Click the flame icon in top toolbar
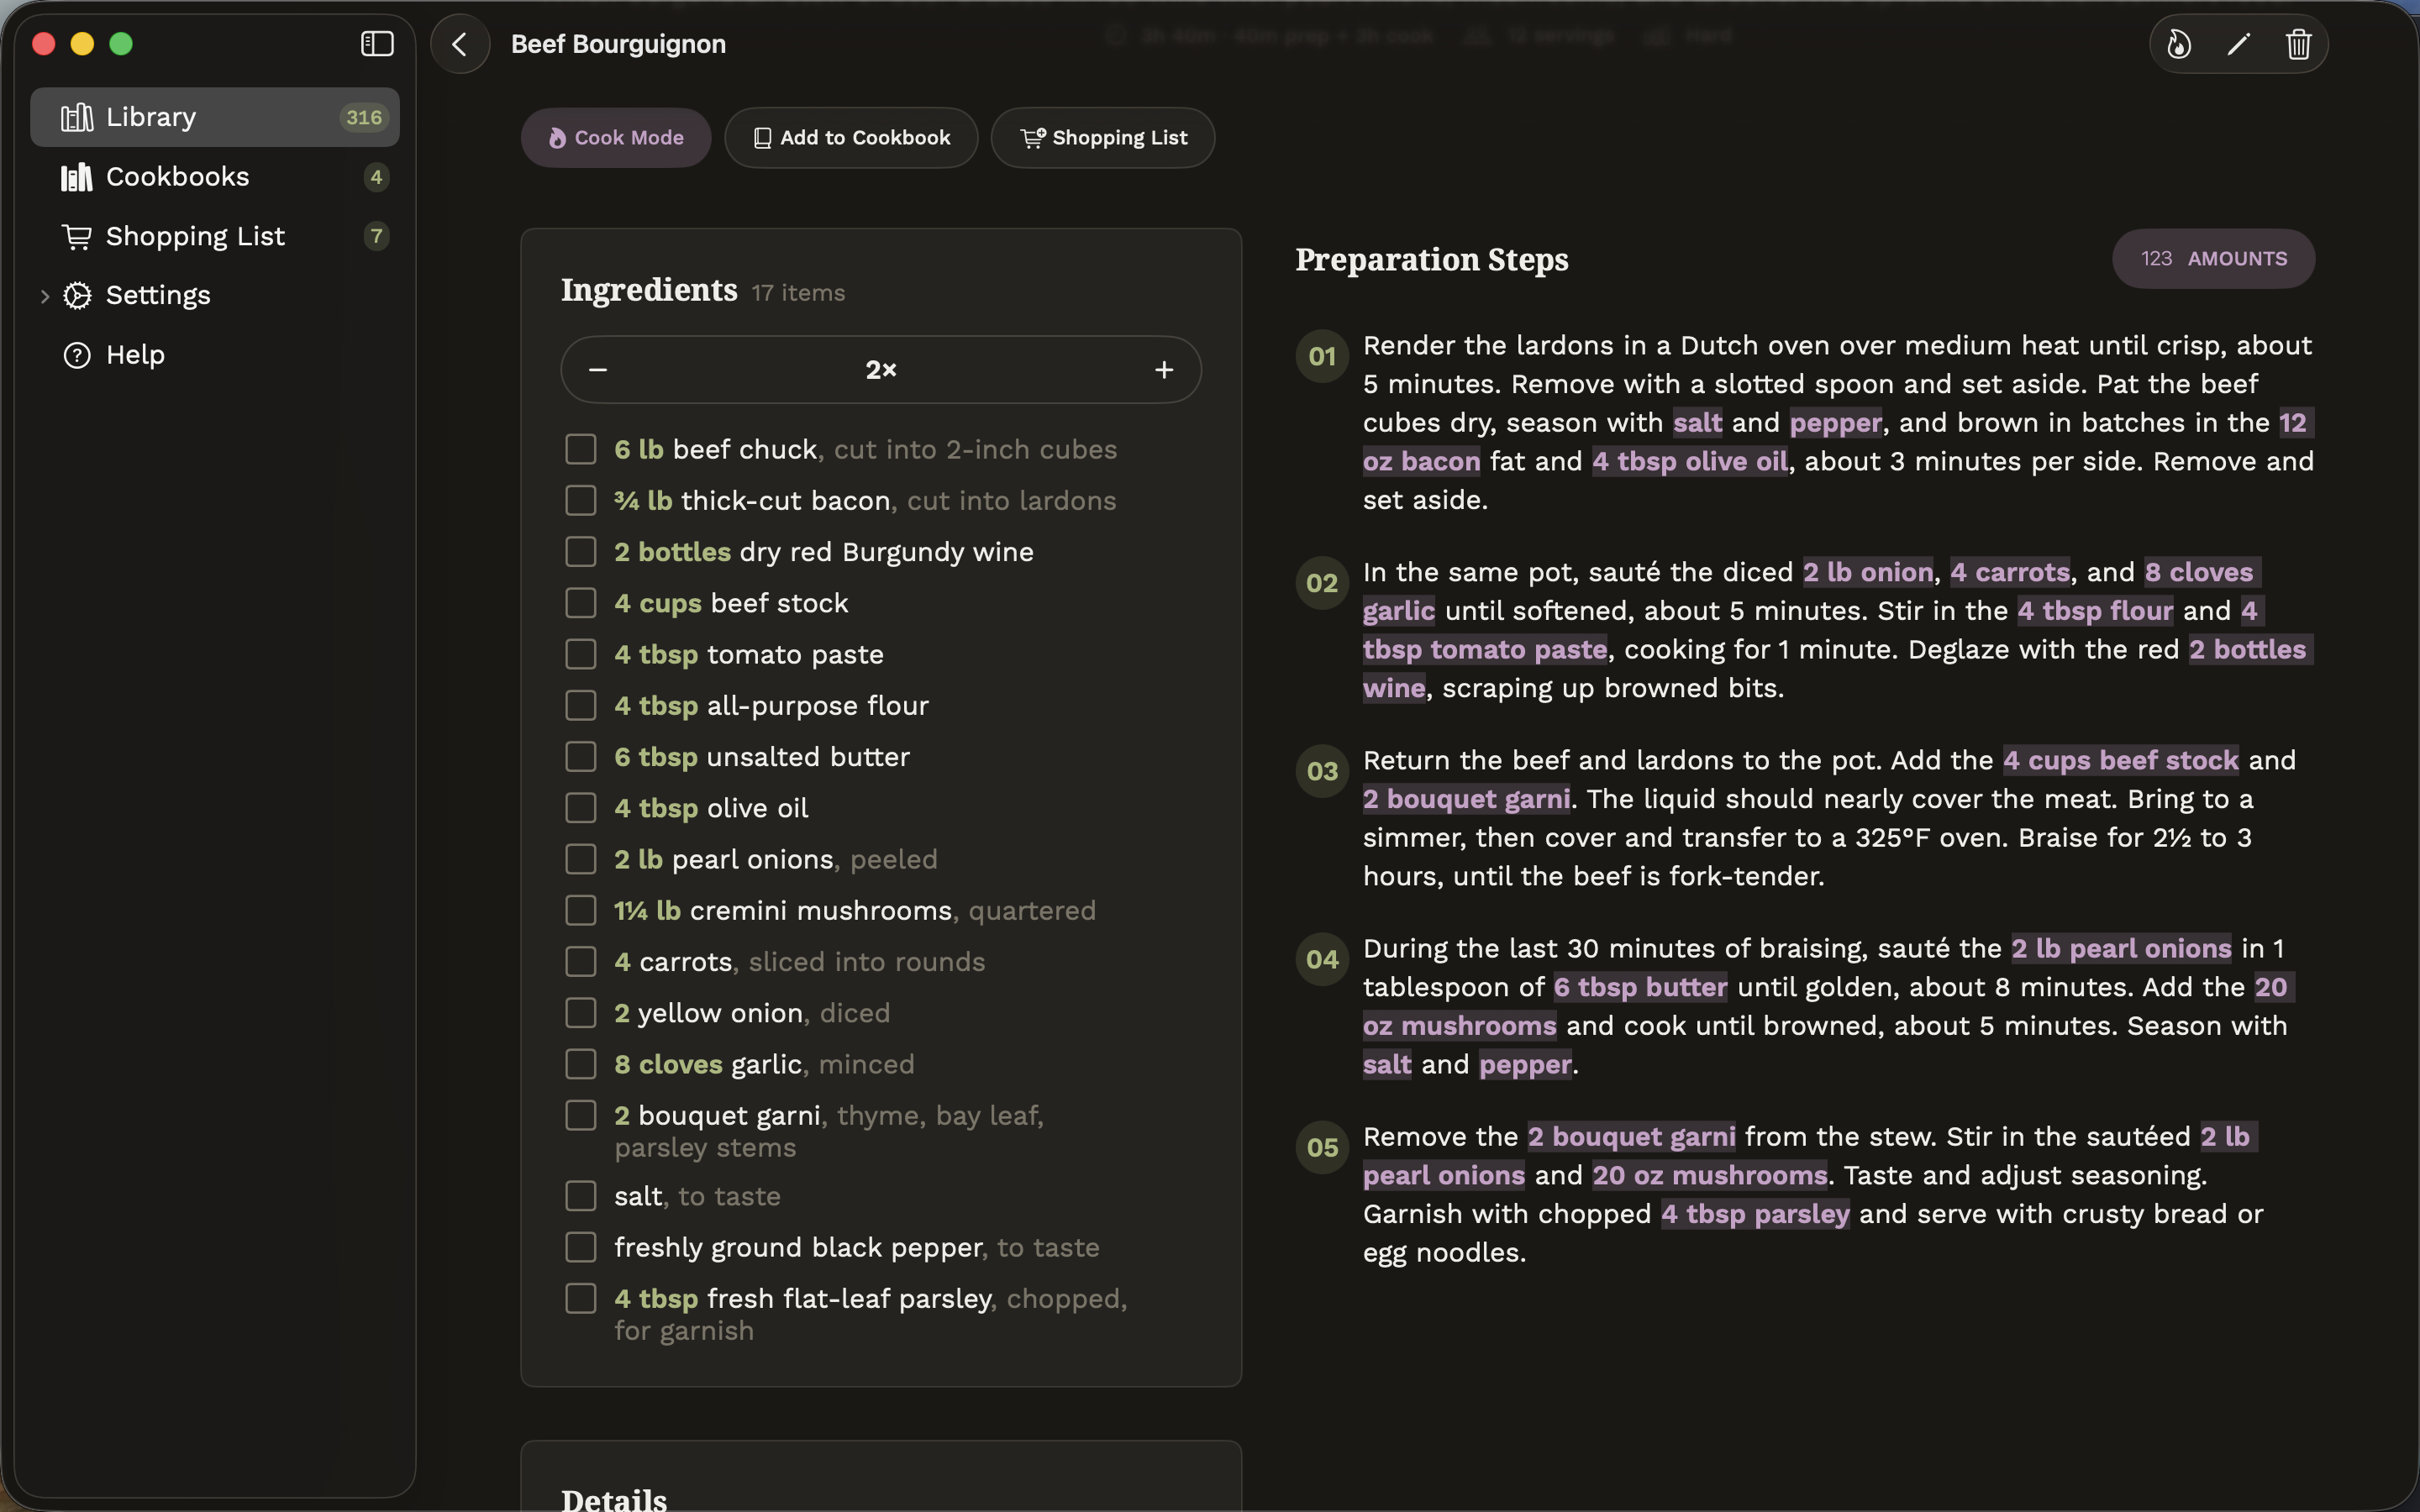The width and height of the screenshot is (2420, 1512). [2179, 44]
